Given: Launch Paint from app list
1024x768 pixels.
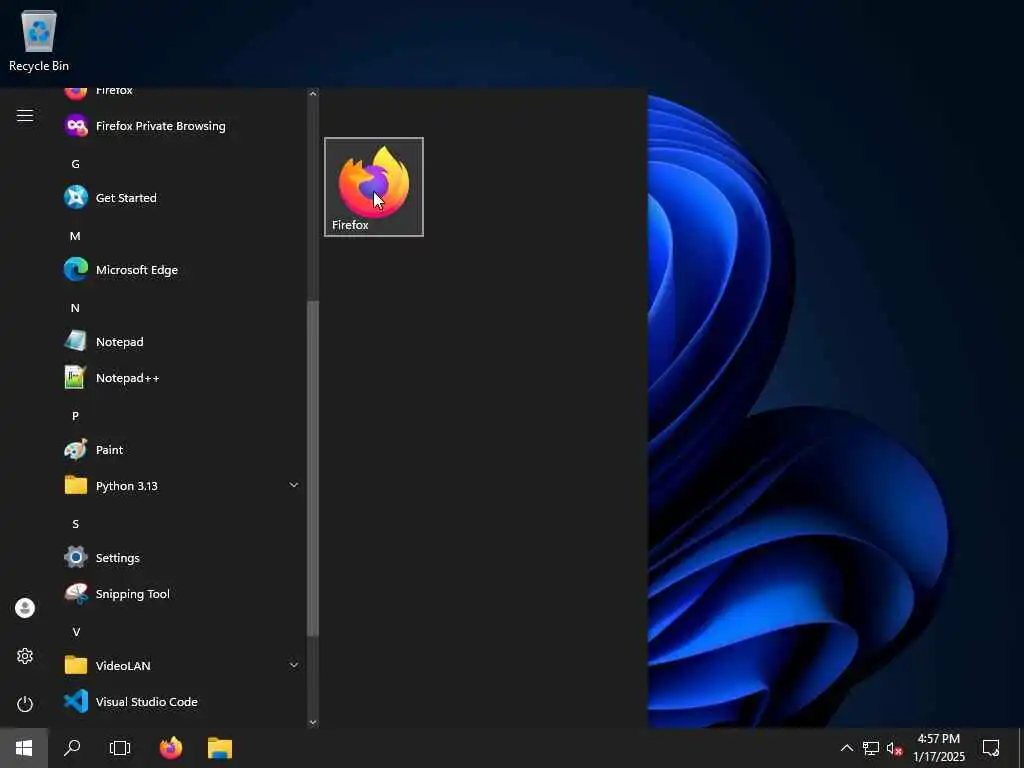Looking at the screenshot, I should tap(180, 450).
